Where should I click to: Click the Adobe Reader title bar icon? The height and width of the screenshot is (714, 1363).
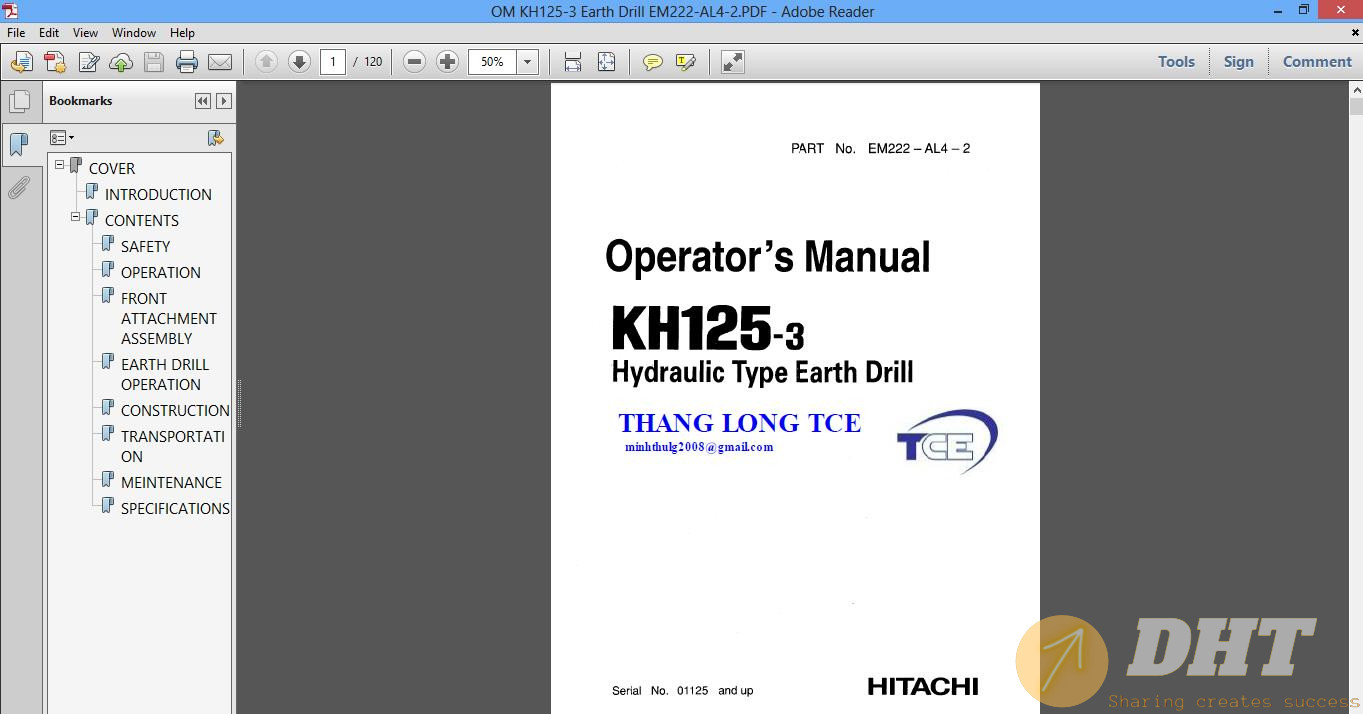point(11,11)
